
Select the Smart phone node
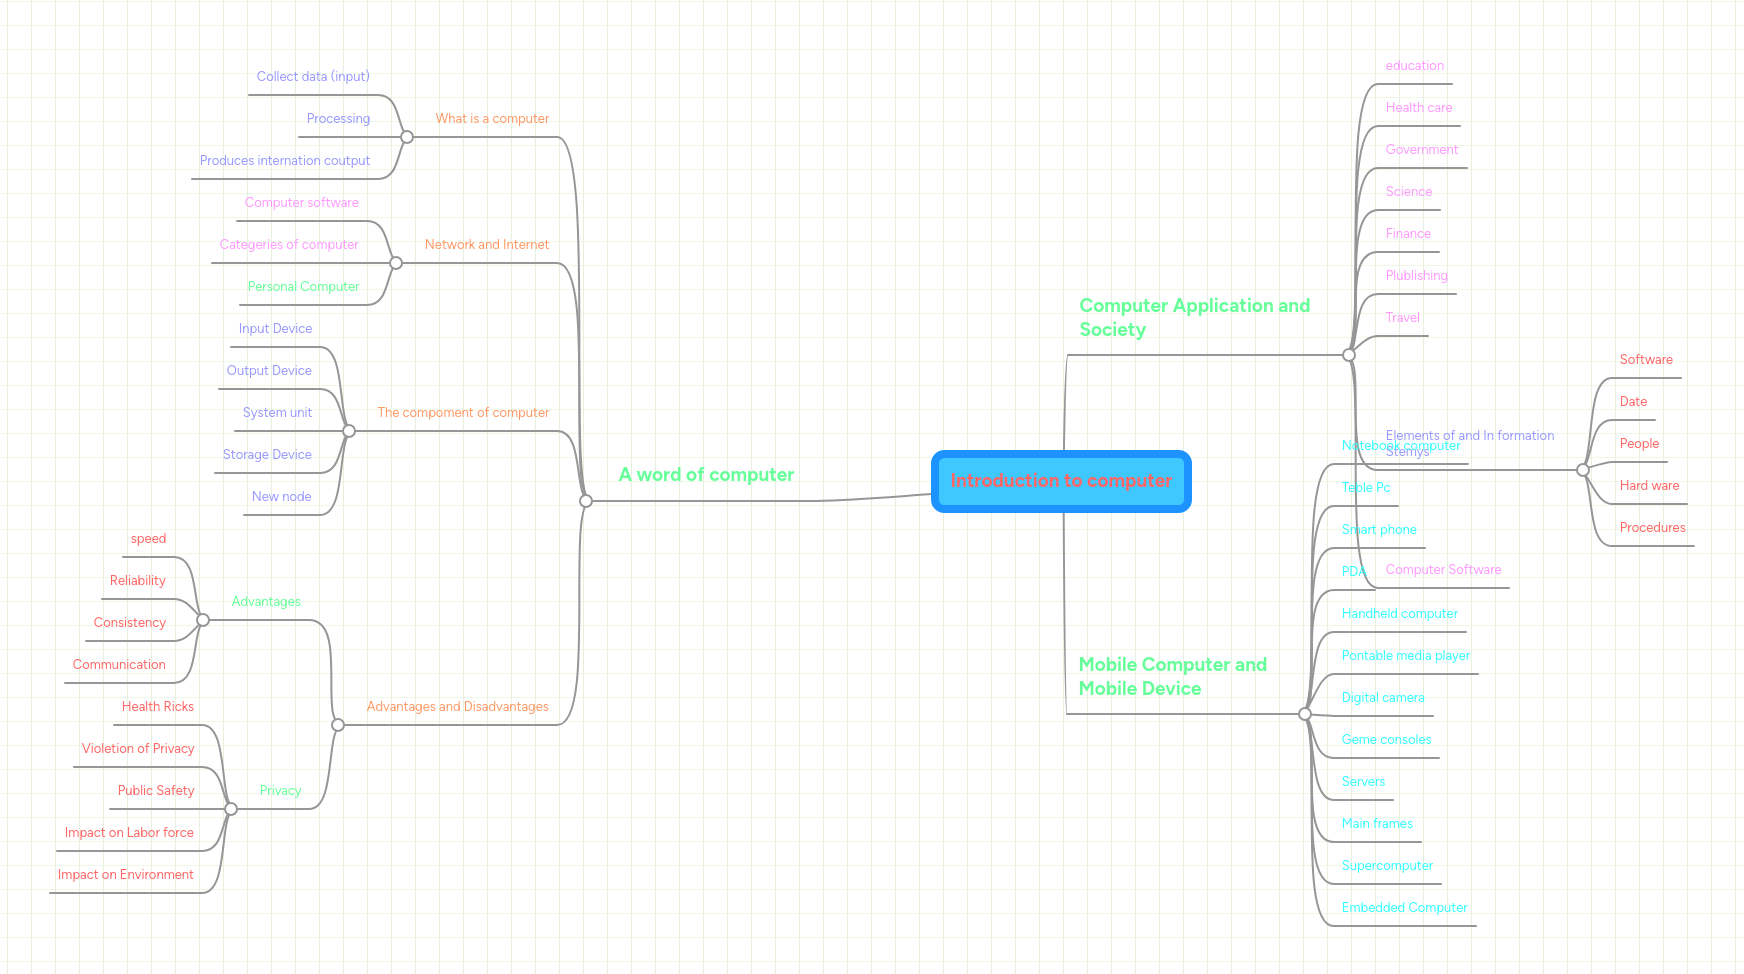click(1379, 529)
